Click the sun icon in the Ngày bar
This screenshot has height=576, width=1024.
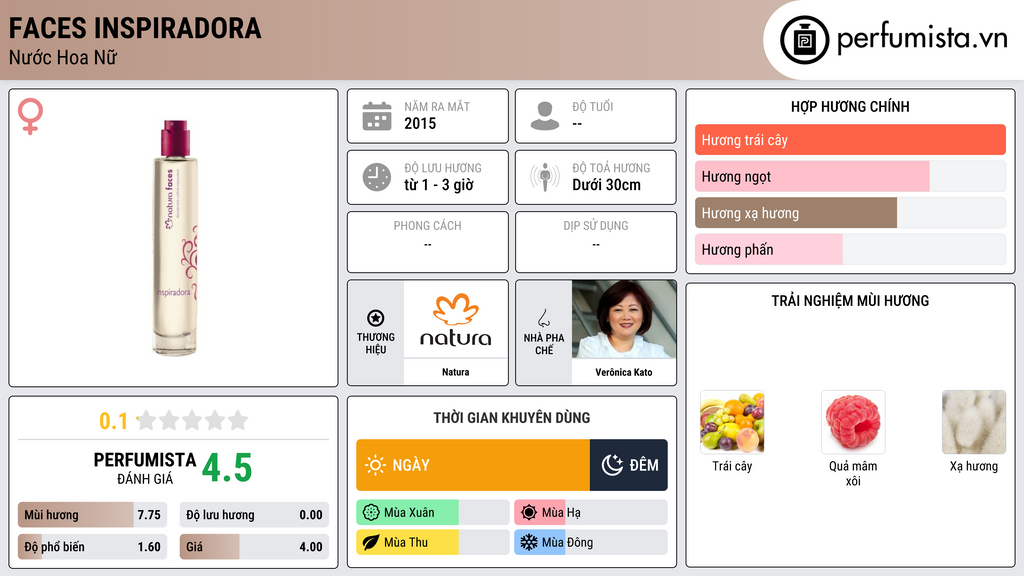point(376,465)
